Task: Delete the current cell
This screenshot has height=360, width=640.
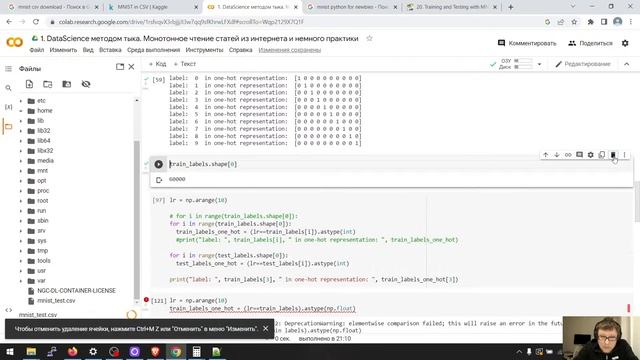Action: click(613, 155)
